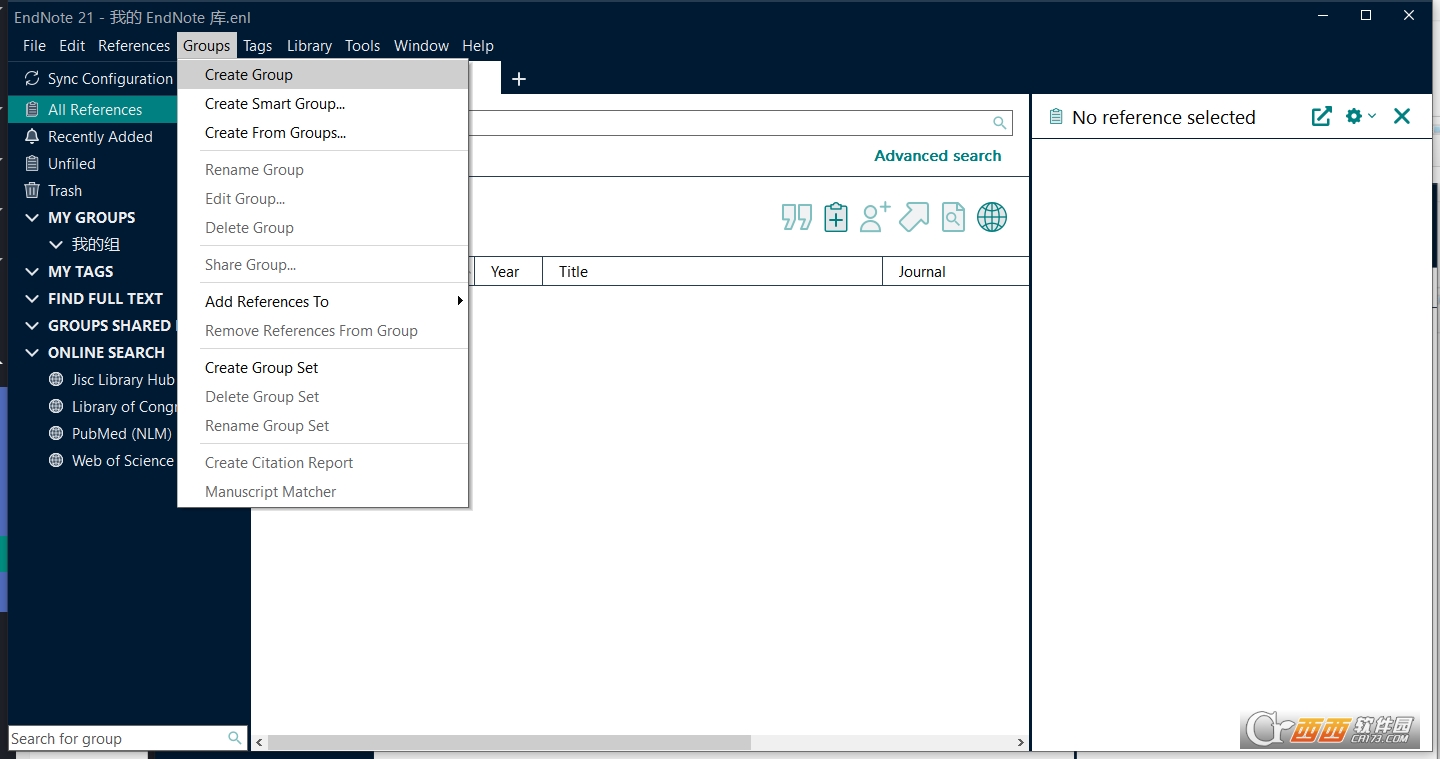Click the Advanced search link
The image size is (1440, 759).
[937, 156]
